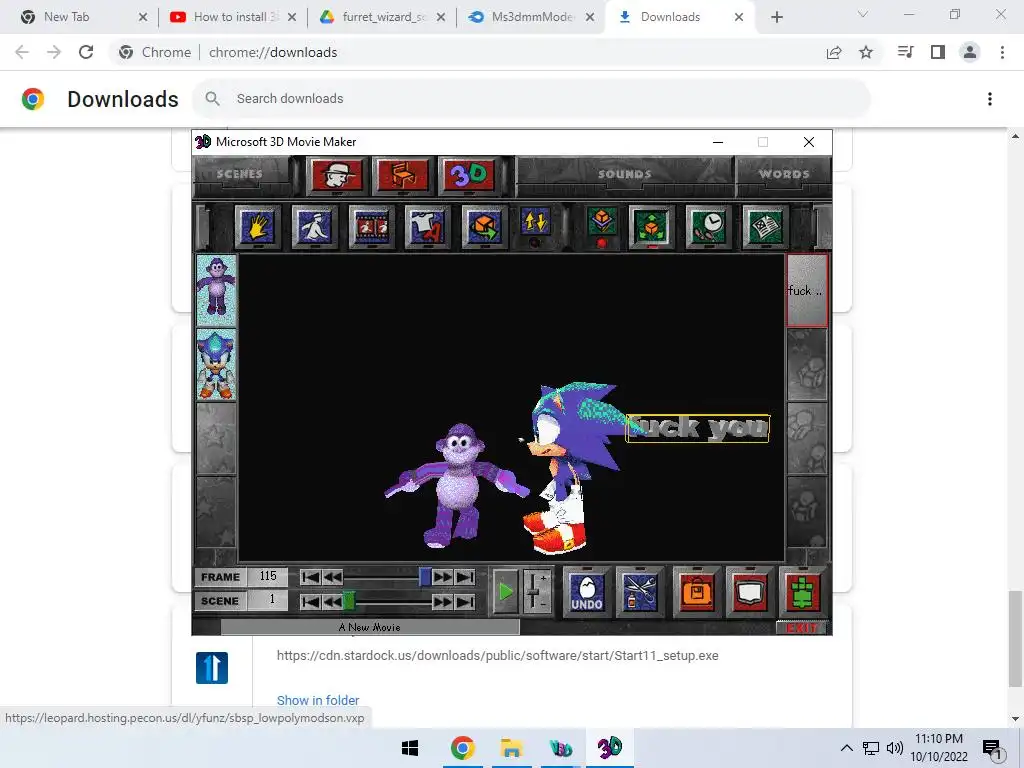Open Chrome profile avatar menu
This screenshot has width=1024, height=768.
[970, 52]
